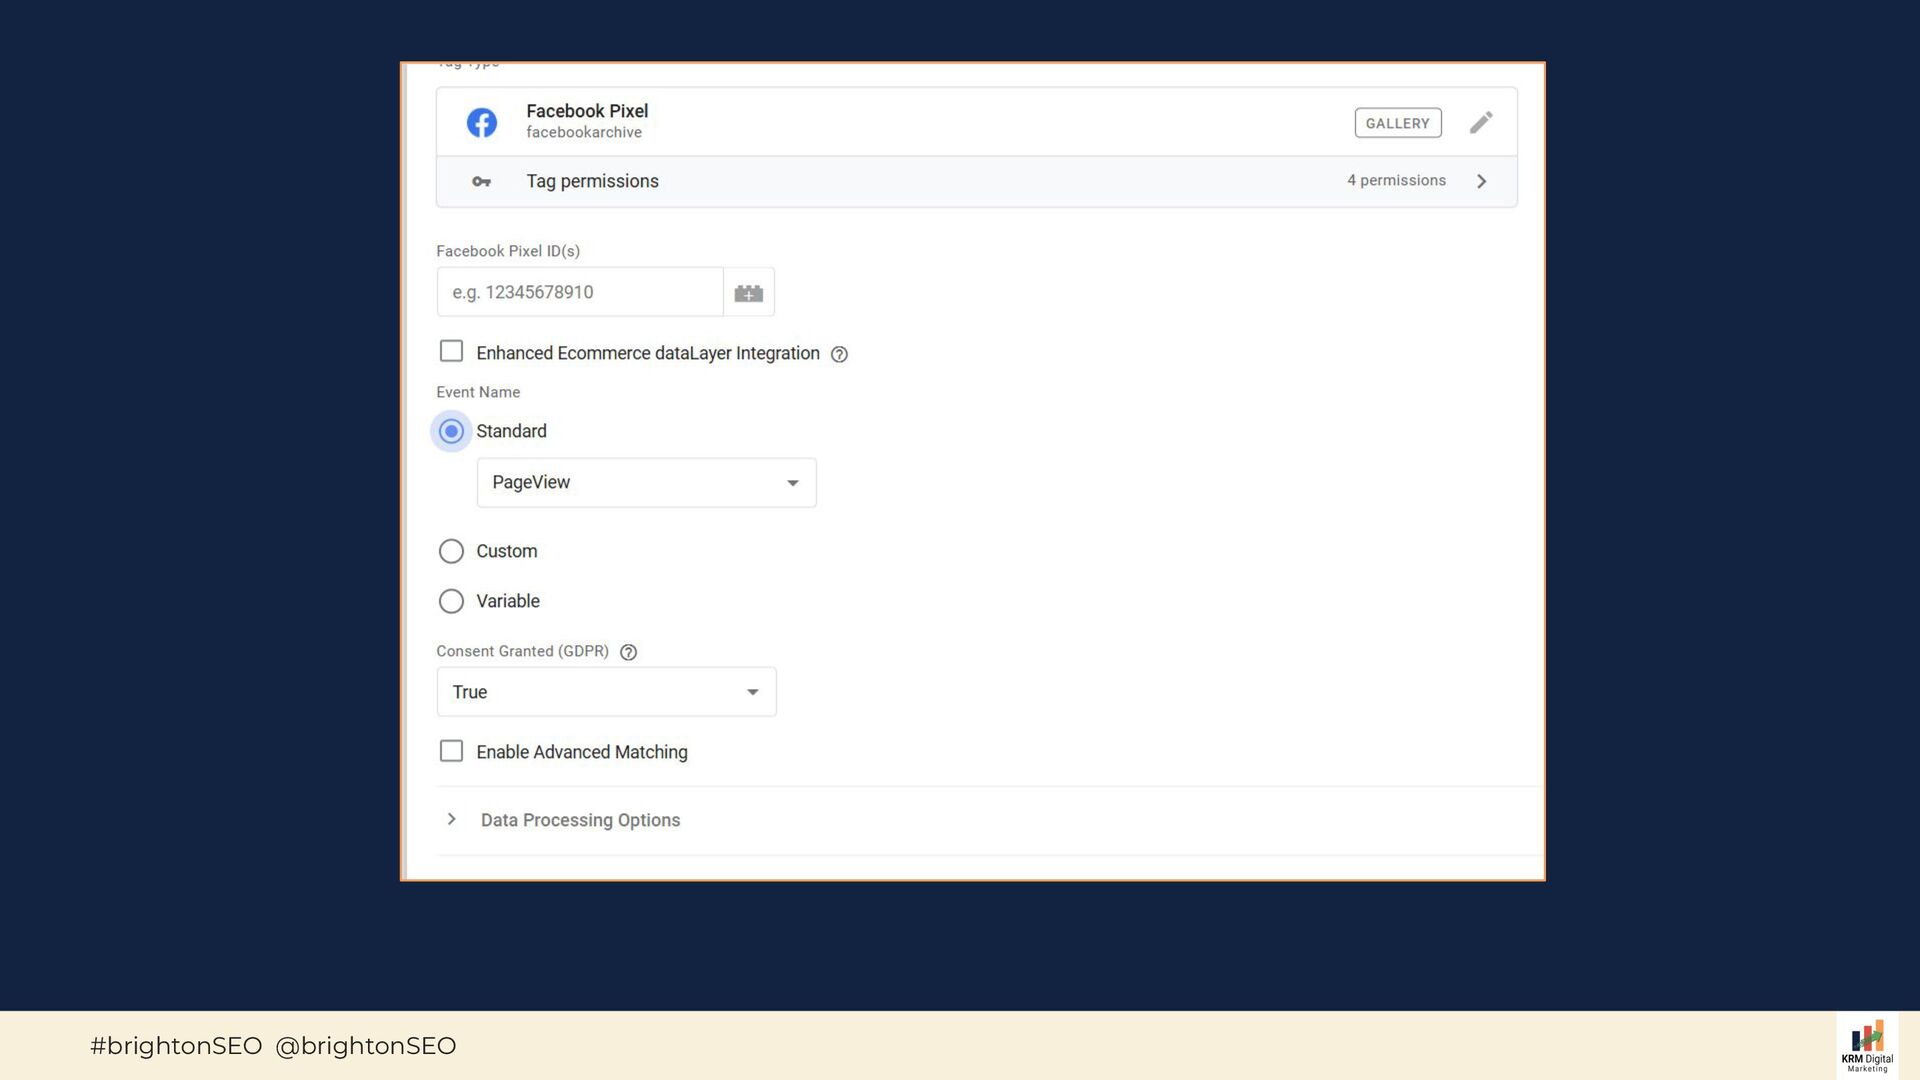
Task: Open tag permissions via right chevron
Action: (1482, 181)
